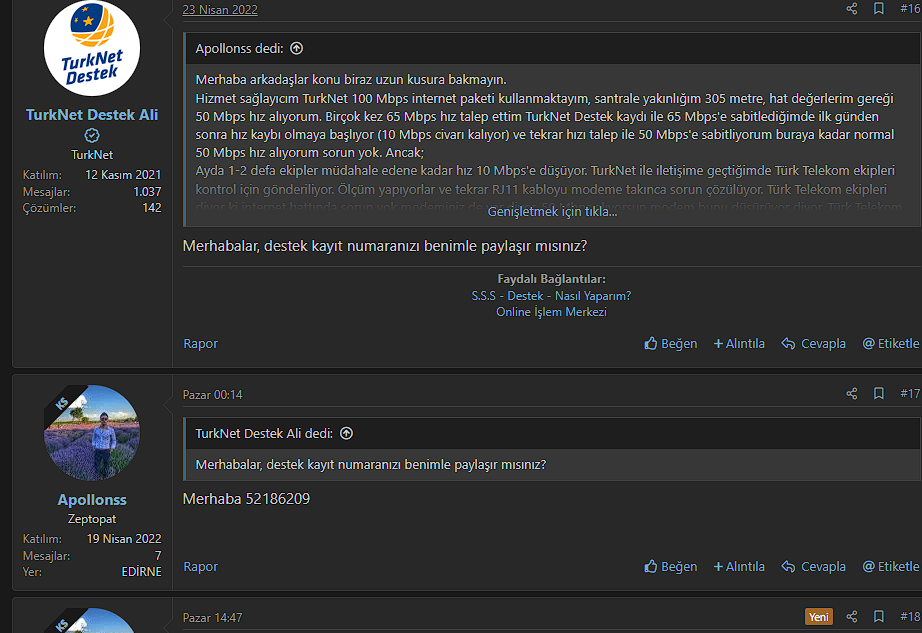
Task: Multi-quote post #16 with Alıntıla
Action: pos(739,343)
